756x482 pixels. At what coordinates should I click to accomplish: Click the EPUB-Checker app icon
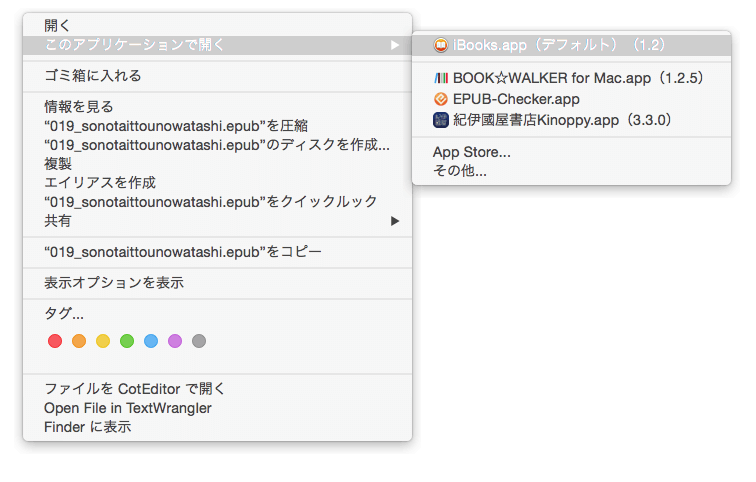[x=441, y=99]
